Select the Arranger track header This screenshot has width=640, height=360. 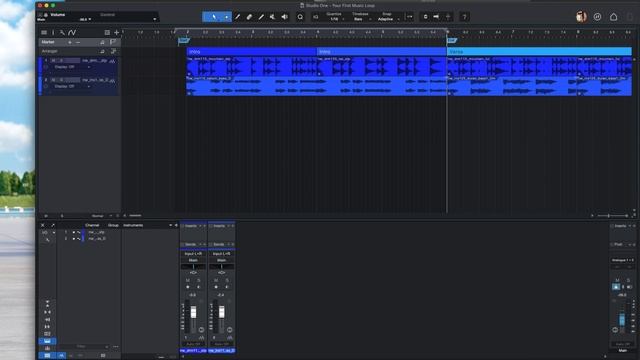pos(79,51)
